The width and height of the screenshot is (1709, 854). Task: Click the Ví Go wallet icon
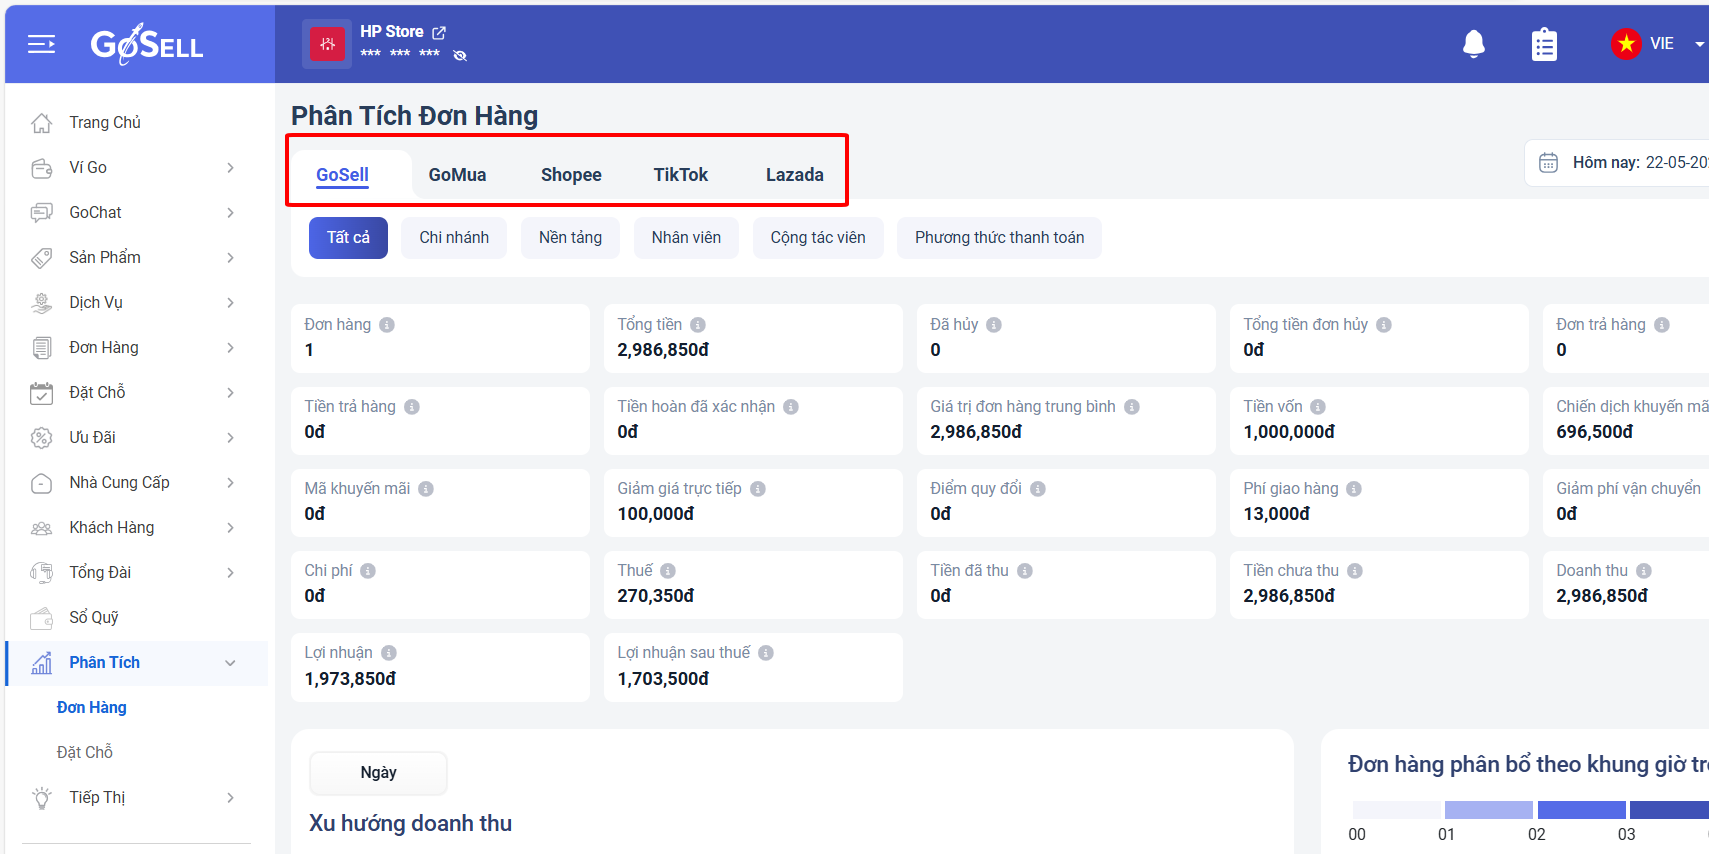pyautogui.click(x=42, y=168)
